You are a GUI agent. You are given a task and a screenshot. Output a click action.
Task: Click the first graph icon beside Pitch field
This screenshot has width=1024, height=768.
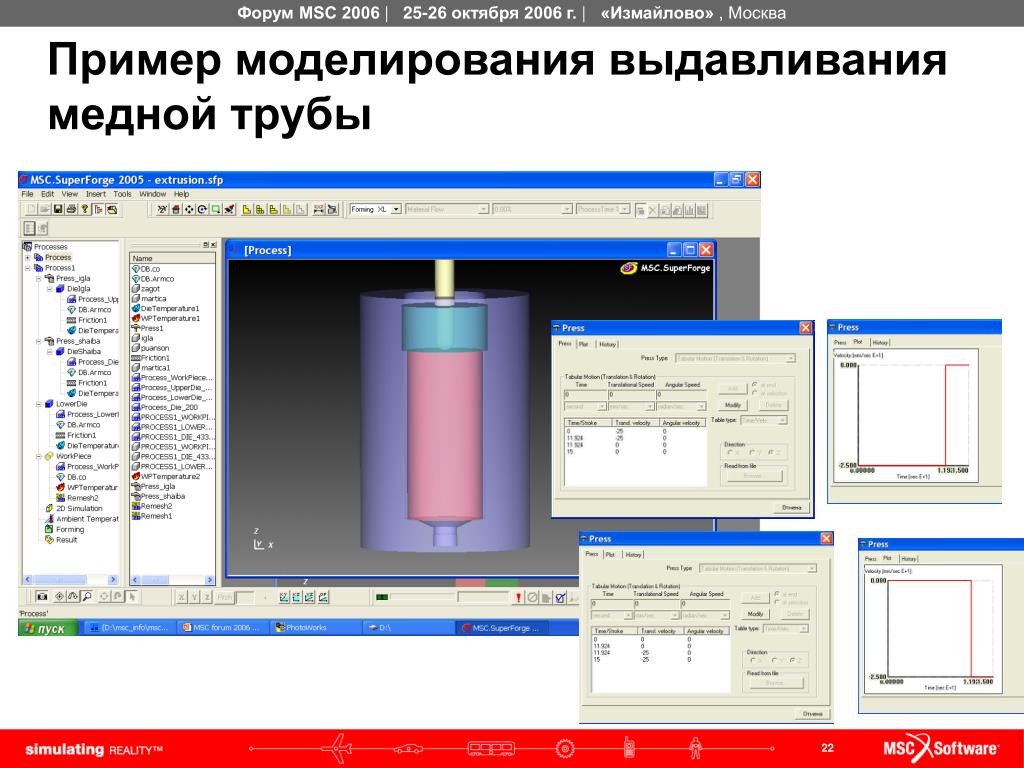pyautogui.click(x=283, y=597)
